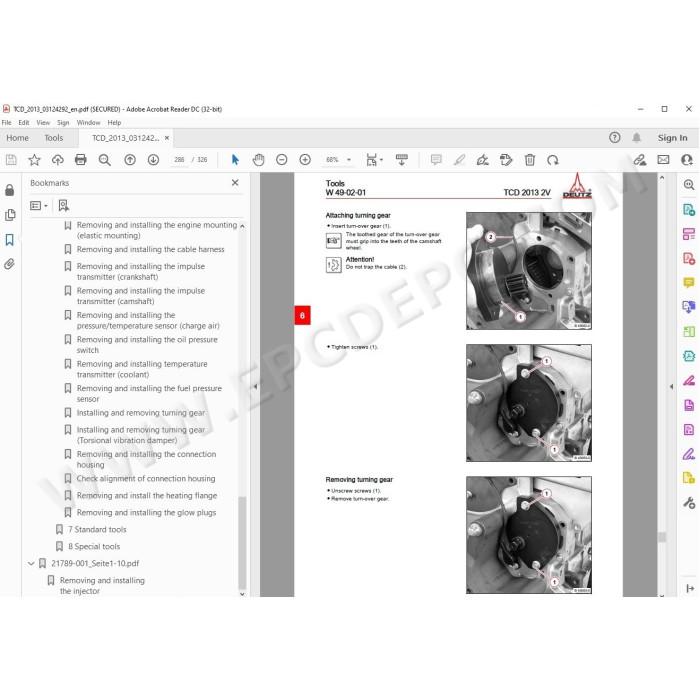Viewport: 700px width, 700px height.
Task: Click the Save file icon
Action: tap(11, 160)
